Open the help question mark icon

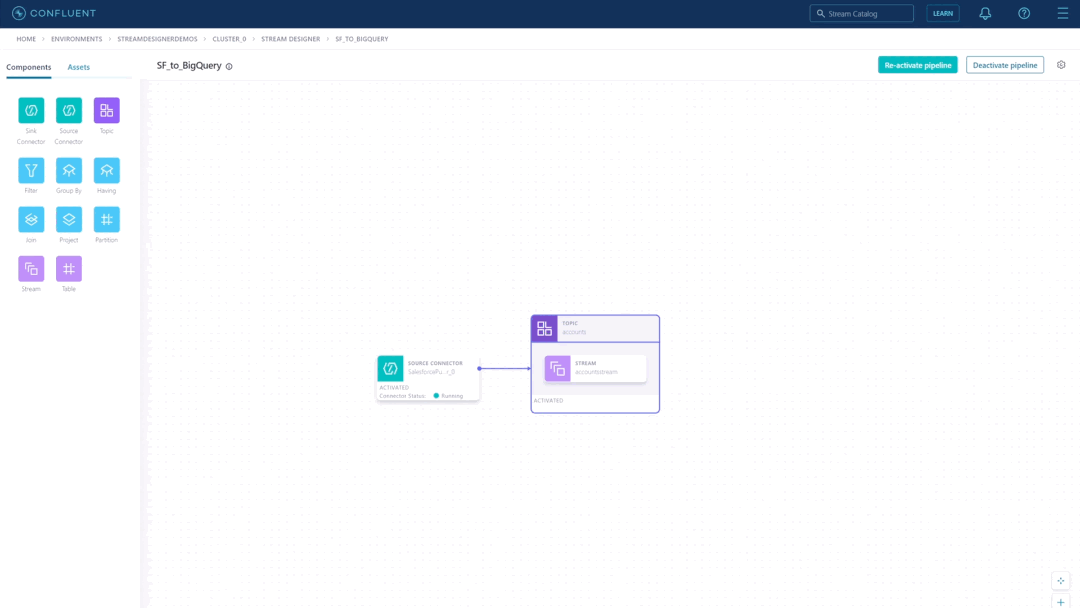(x=1024, y=13)
